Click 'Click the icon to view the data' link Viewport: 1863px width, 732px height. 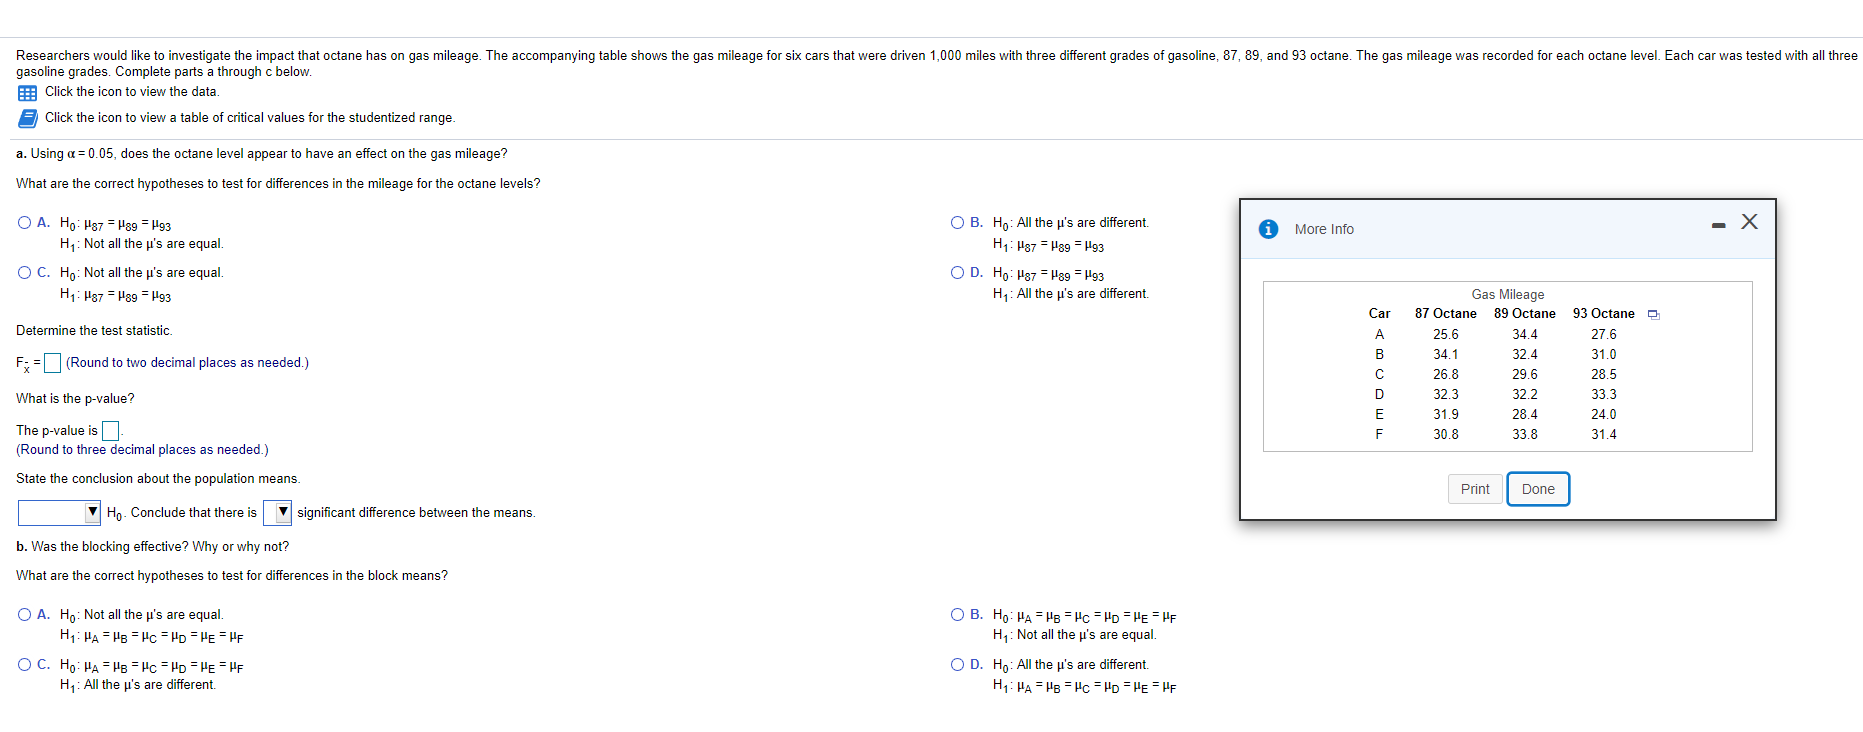[132, 92]
